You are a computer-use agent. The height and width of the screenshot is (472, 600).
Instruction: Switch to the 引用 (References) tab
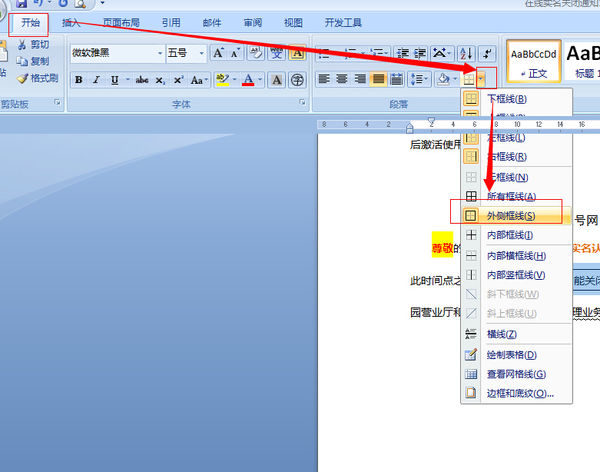[x=171, y=23]
